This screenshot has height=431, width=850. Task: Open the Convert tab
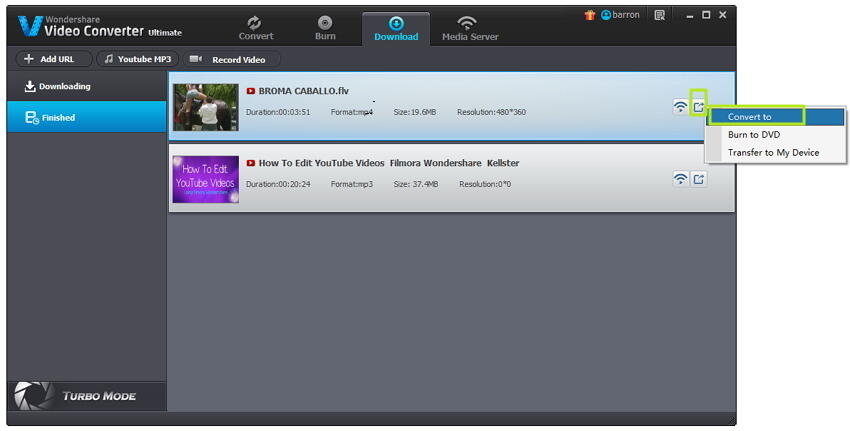pos(256,28)
